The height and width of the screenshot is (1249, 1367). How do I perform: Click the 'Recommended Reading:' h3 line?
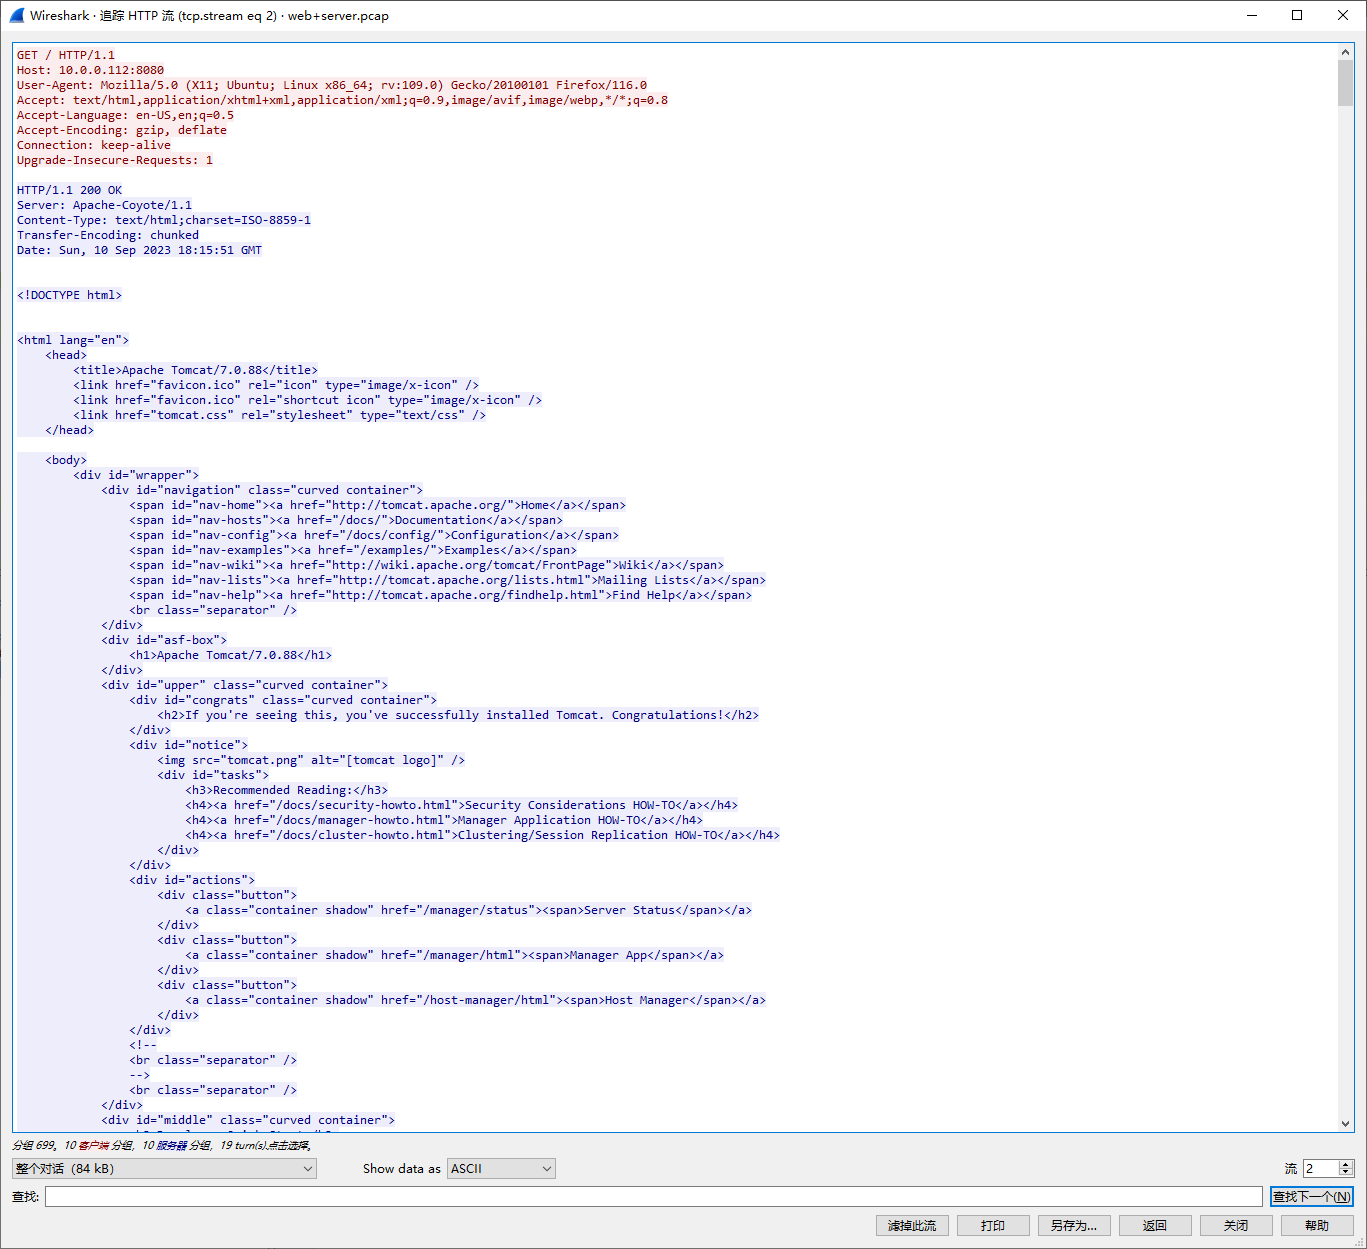pyautogui.click(x=286, y=790)
